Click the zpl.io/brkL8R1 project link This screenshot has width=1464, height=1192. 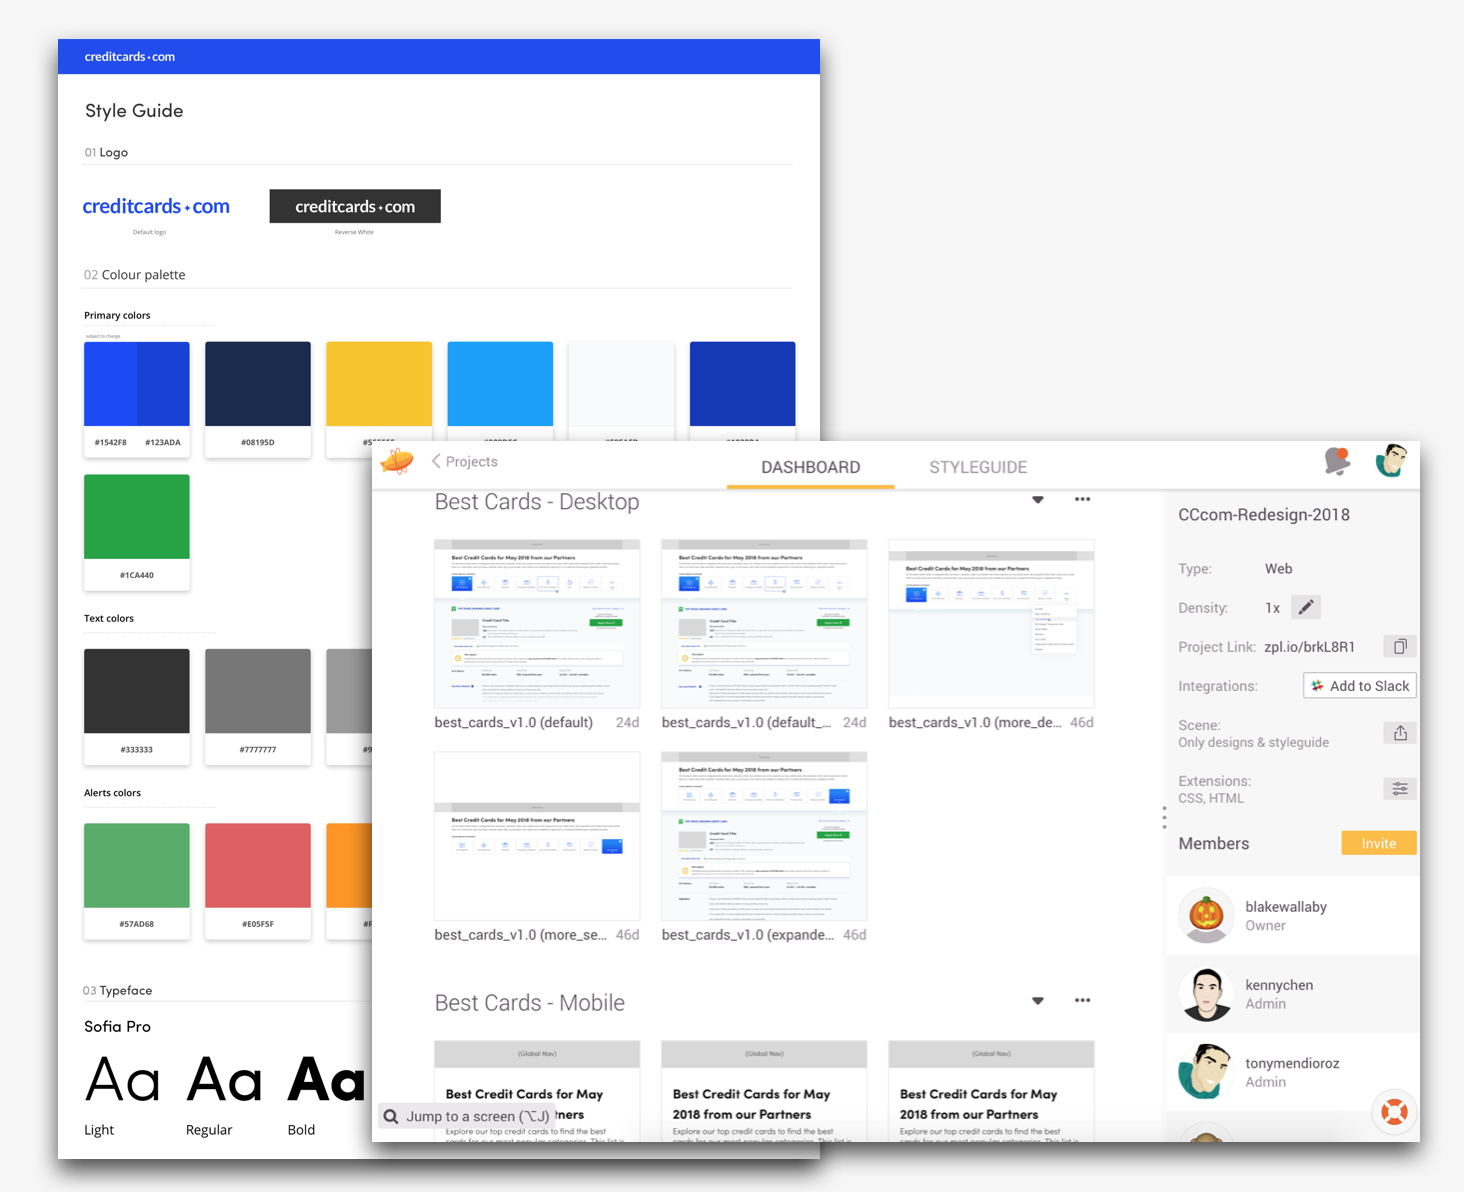point(1309,647)
